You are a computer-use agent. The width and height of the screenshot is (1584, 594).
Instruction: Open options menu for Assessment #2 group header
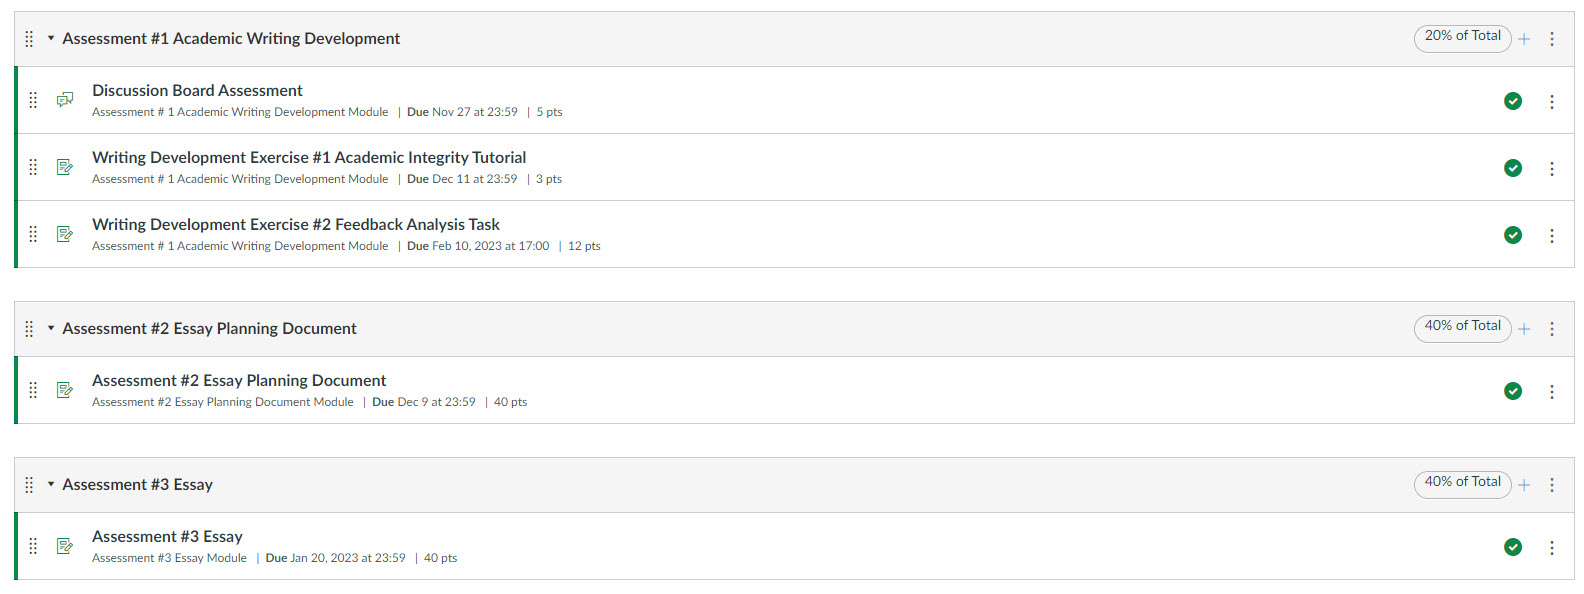click(1552, 329)
